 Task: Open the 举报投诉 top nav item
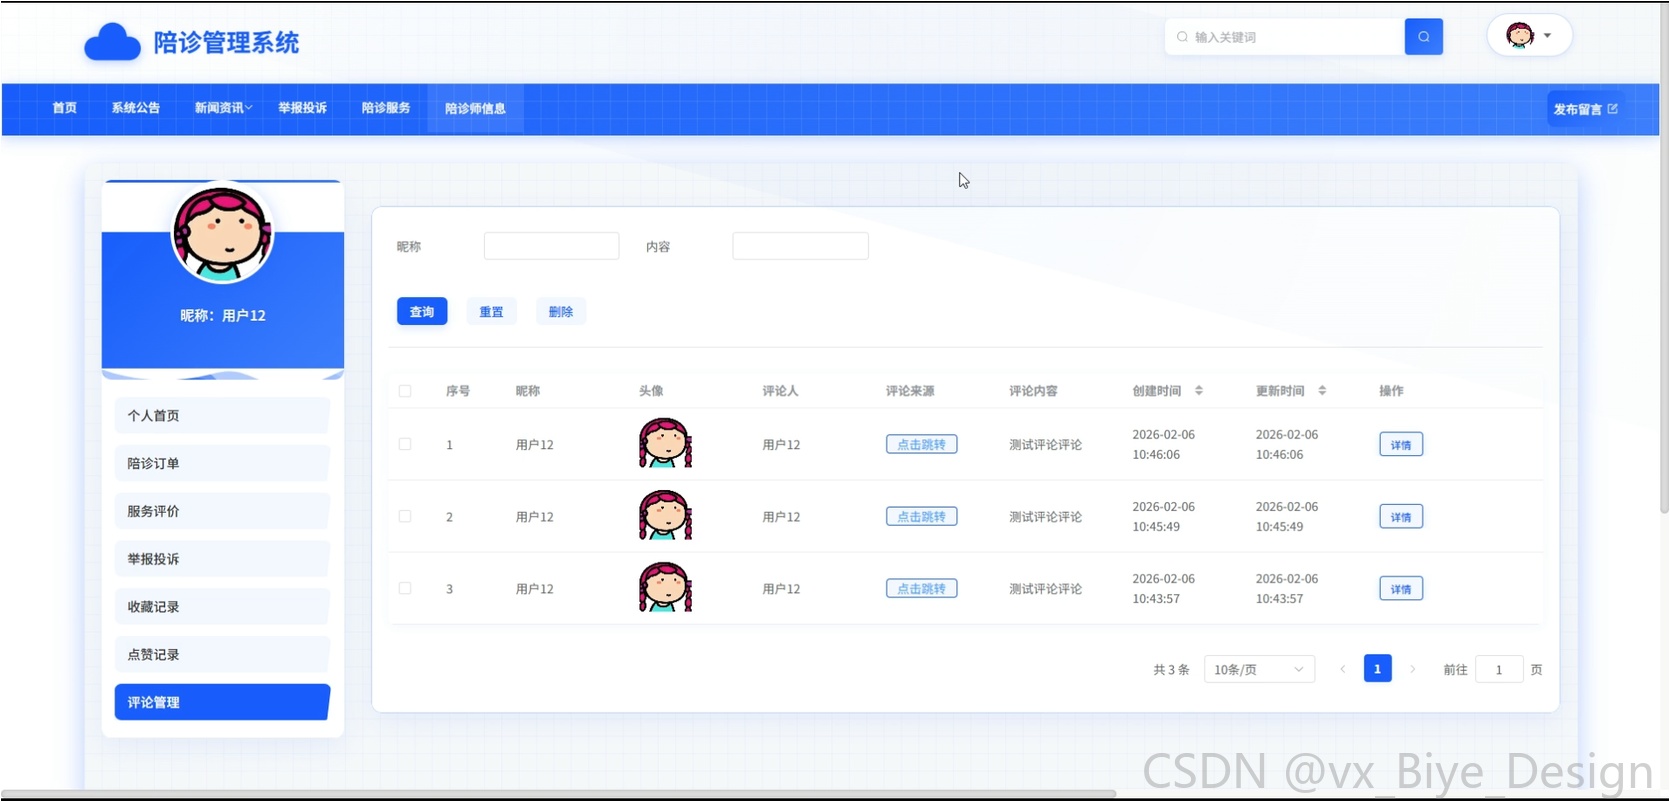[302, 108]
